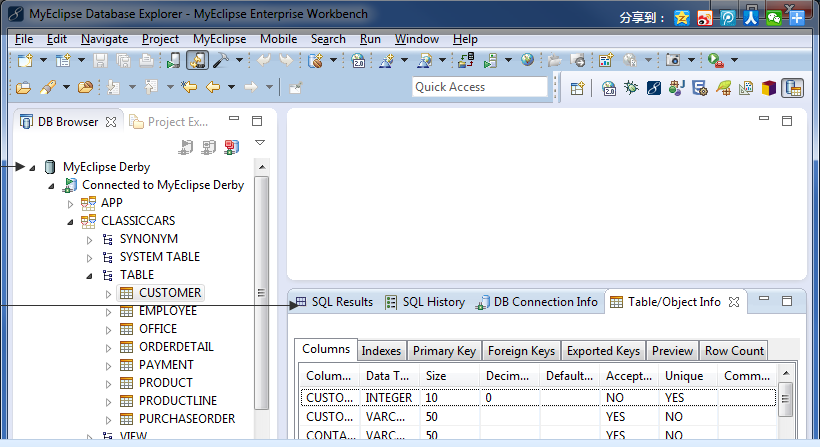820x447 pixels.
Task: Expand the CUSTOMER table node
Action: (108, 294)
